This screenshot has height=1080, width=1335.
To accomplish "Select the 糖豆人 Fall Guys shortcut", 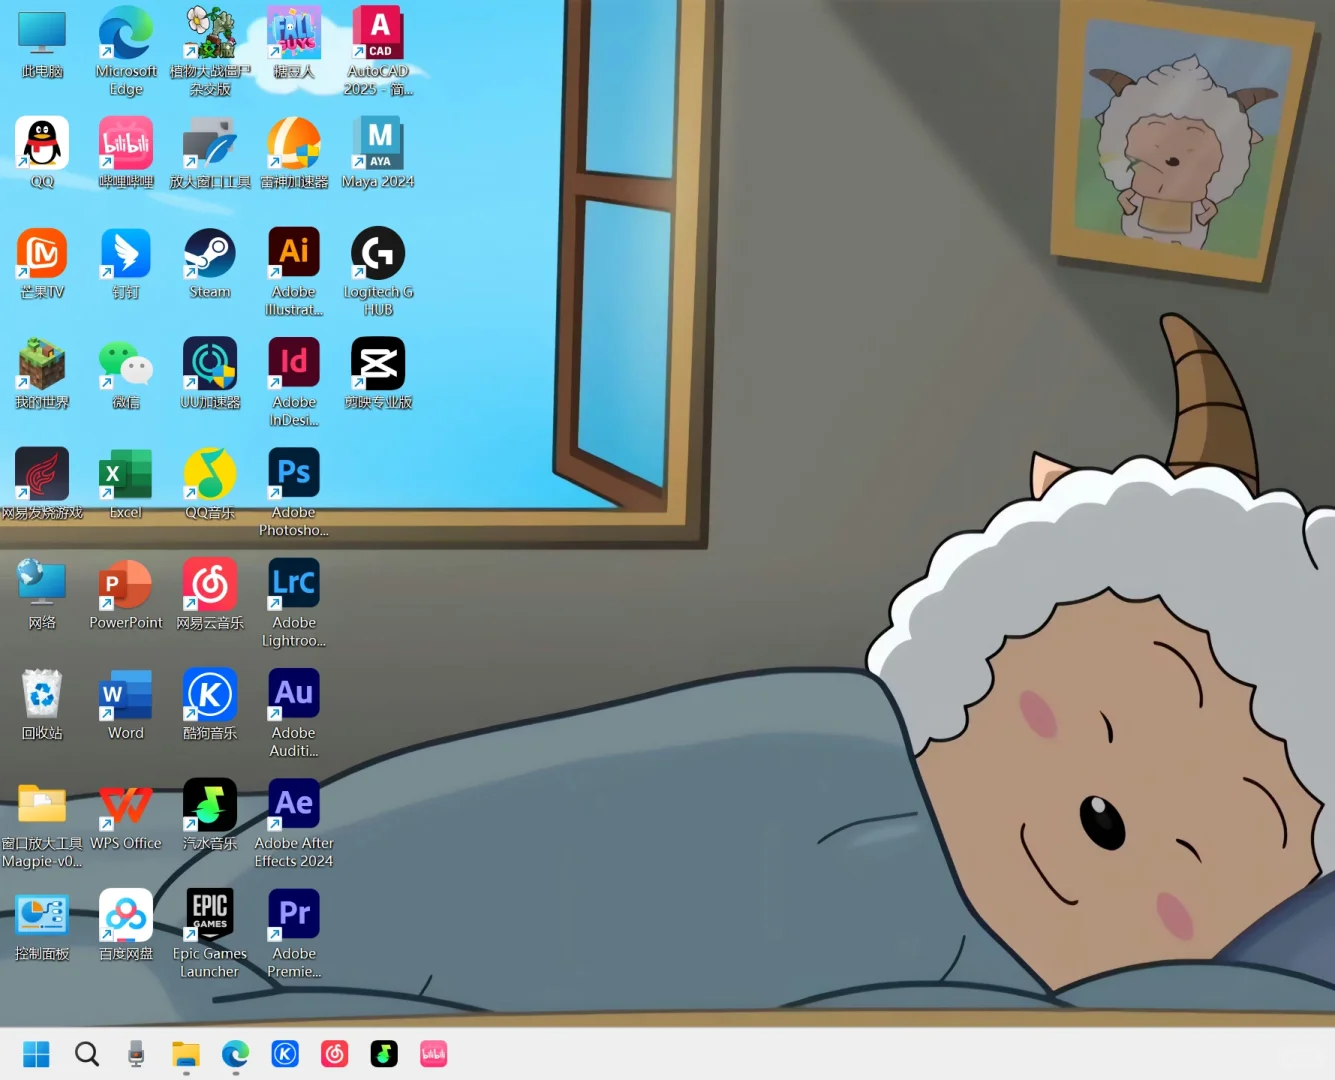I will (294, 44).
